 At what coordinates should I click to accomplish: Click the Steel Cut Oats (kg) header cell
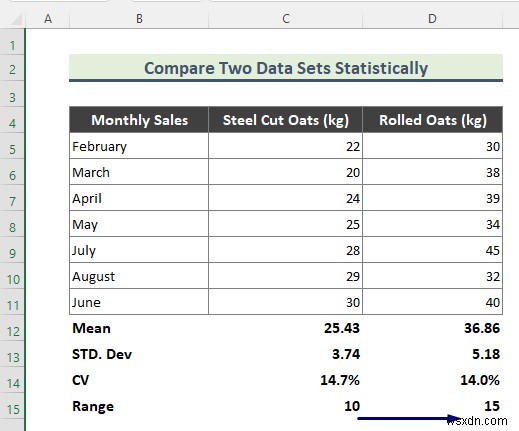click(x=286, y=120)
